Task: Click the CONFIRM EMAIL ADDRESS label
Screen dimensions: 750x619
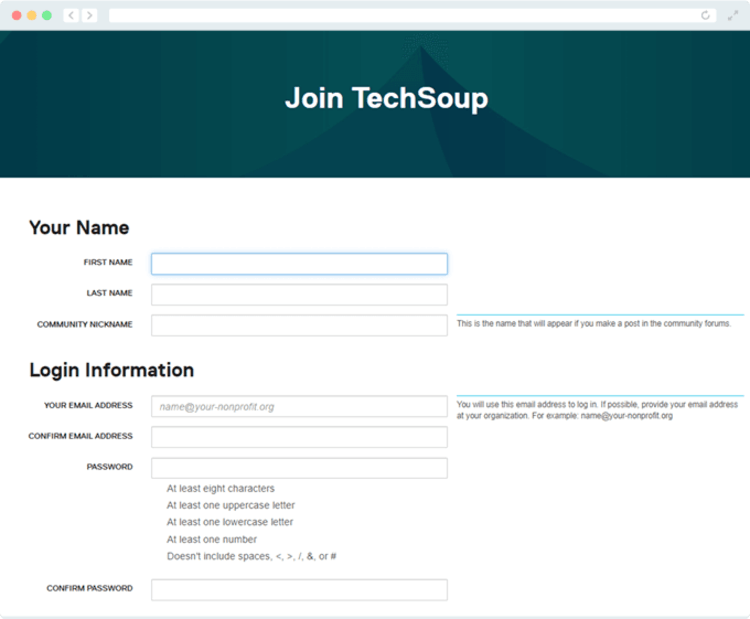Action: click(80, 436)
